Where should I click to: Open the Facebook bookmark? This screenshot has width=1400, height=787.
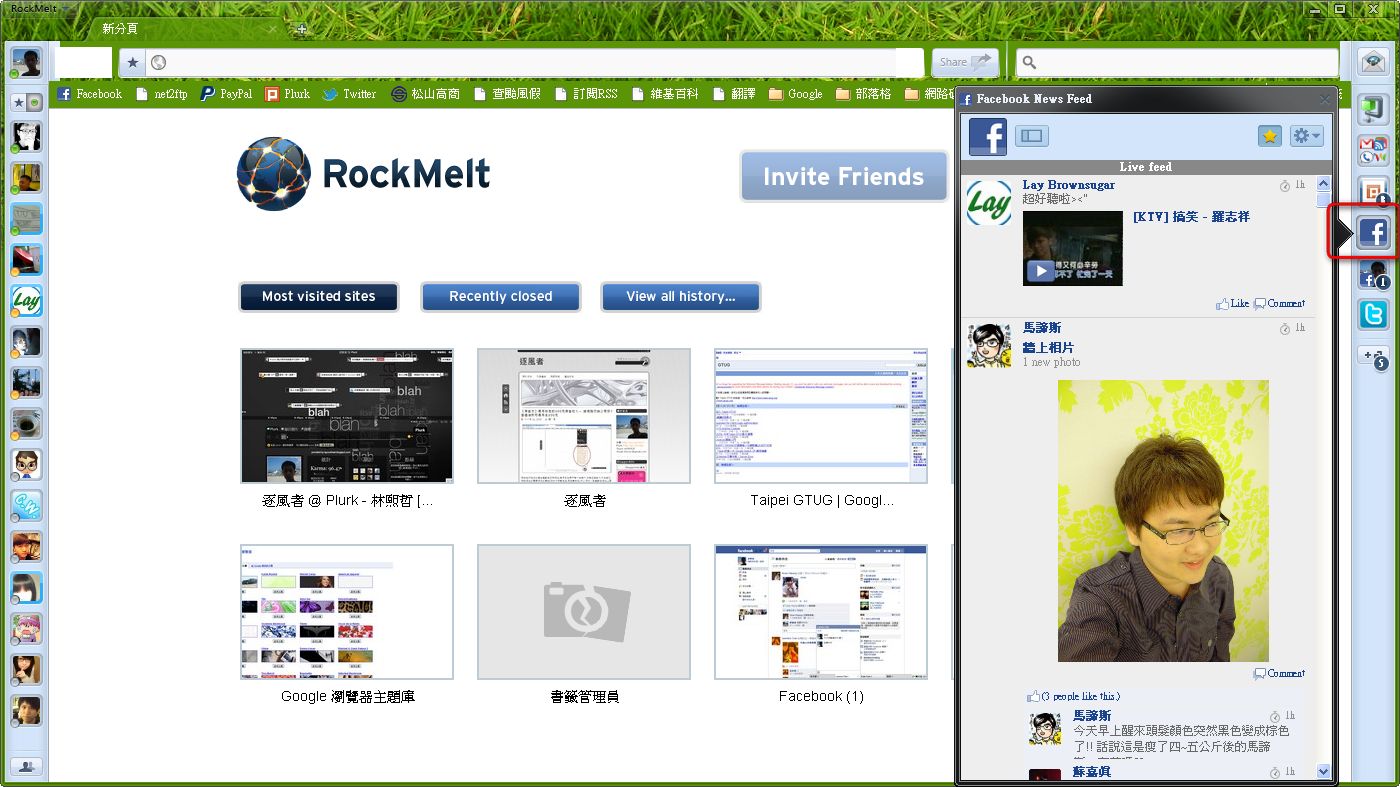[x=89, y=94]
